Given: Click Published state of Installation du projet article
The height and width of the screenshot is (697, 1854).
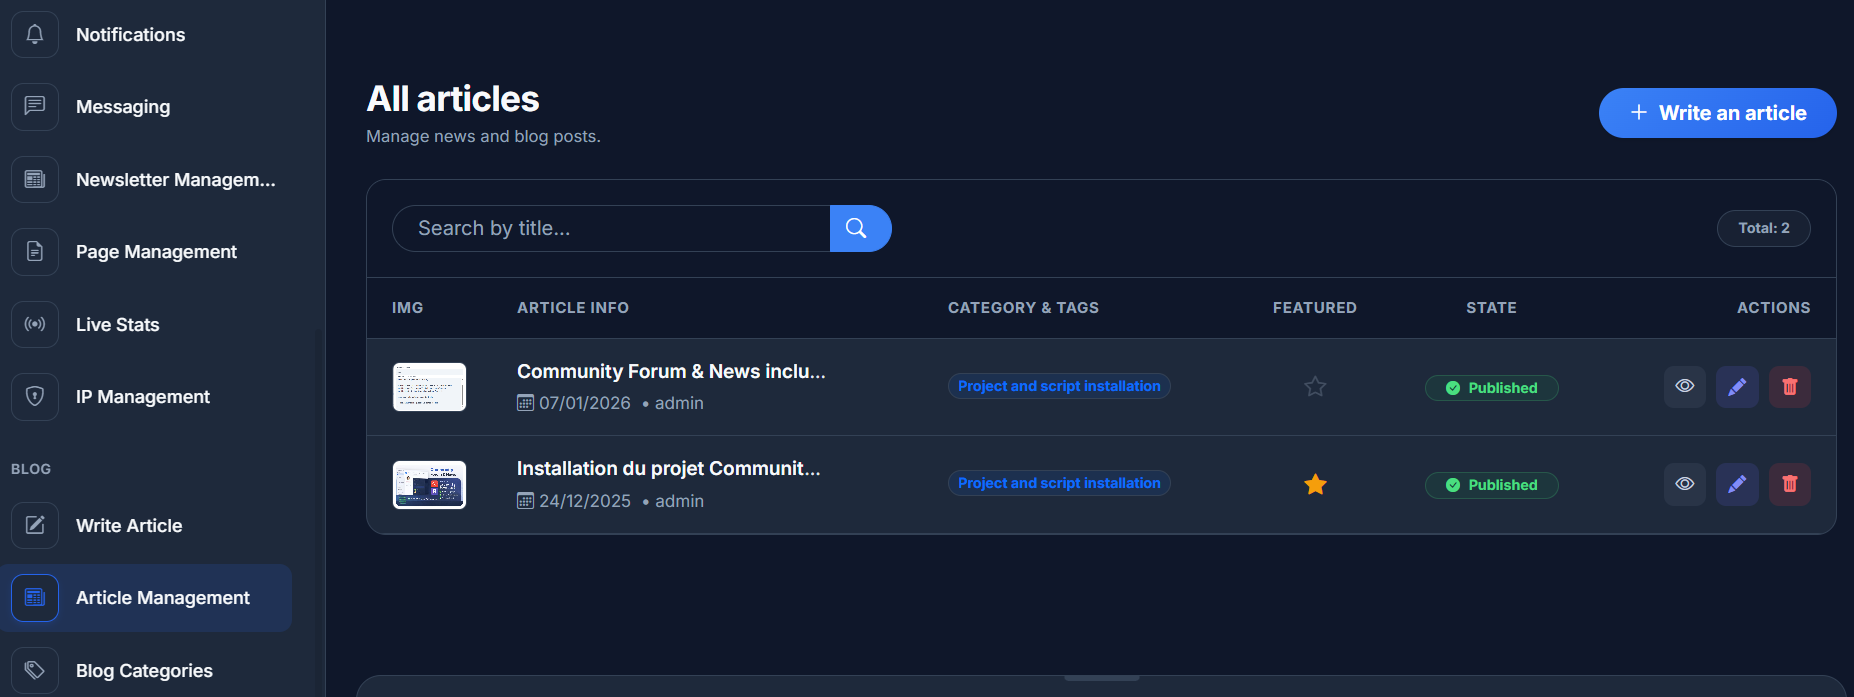Looking at the screenshot, I should coord(1491,485).
